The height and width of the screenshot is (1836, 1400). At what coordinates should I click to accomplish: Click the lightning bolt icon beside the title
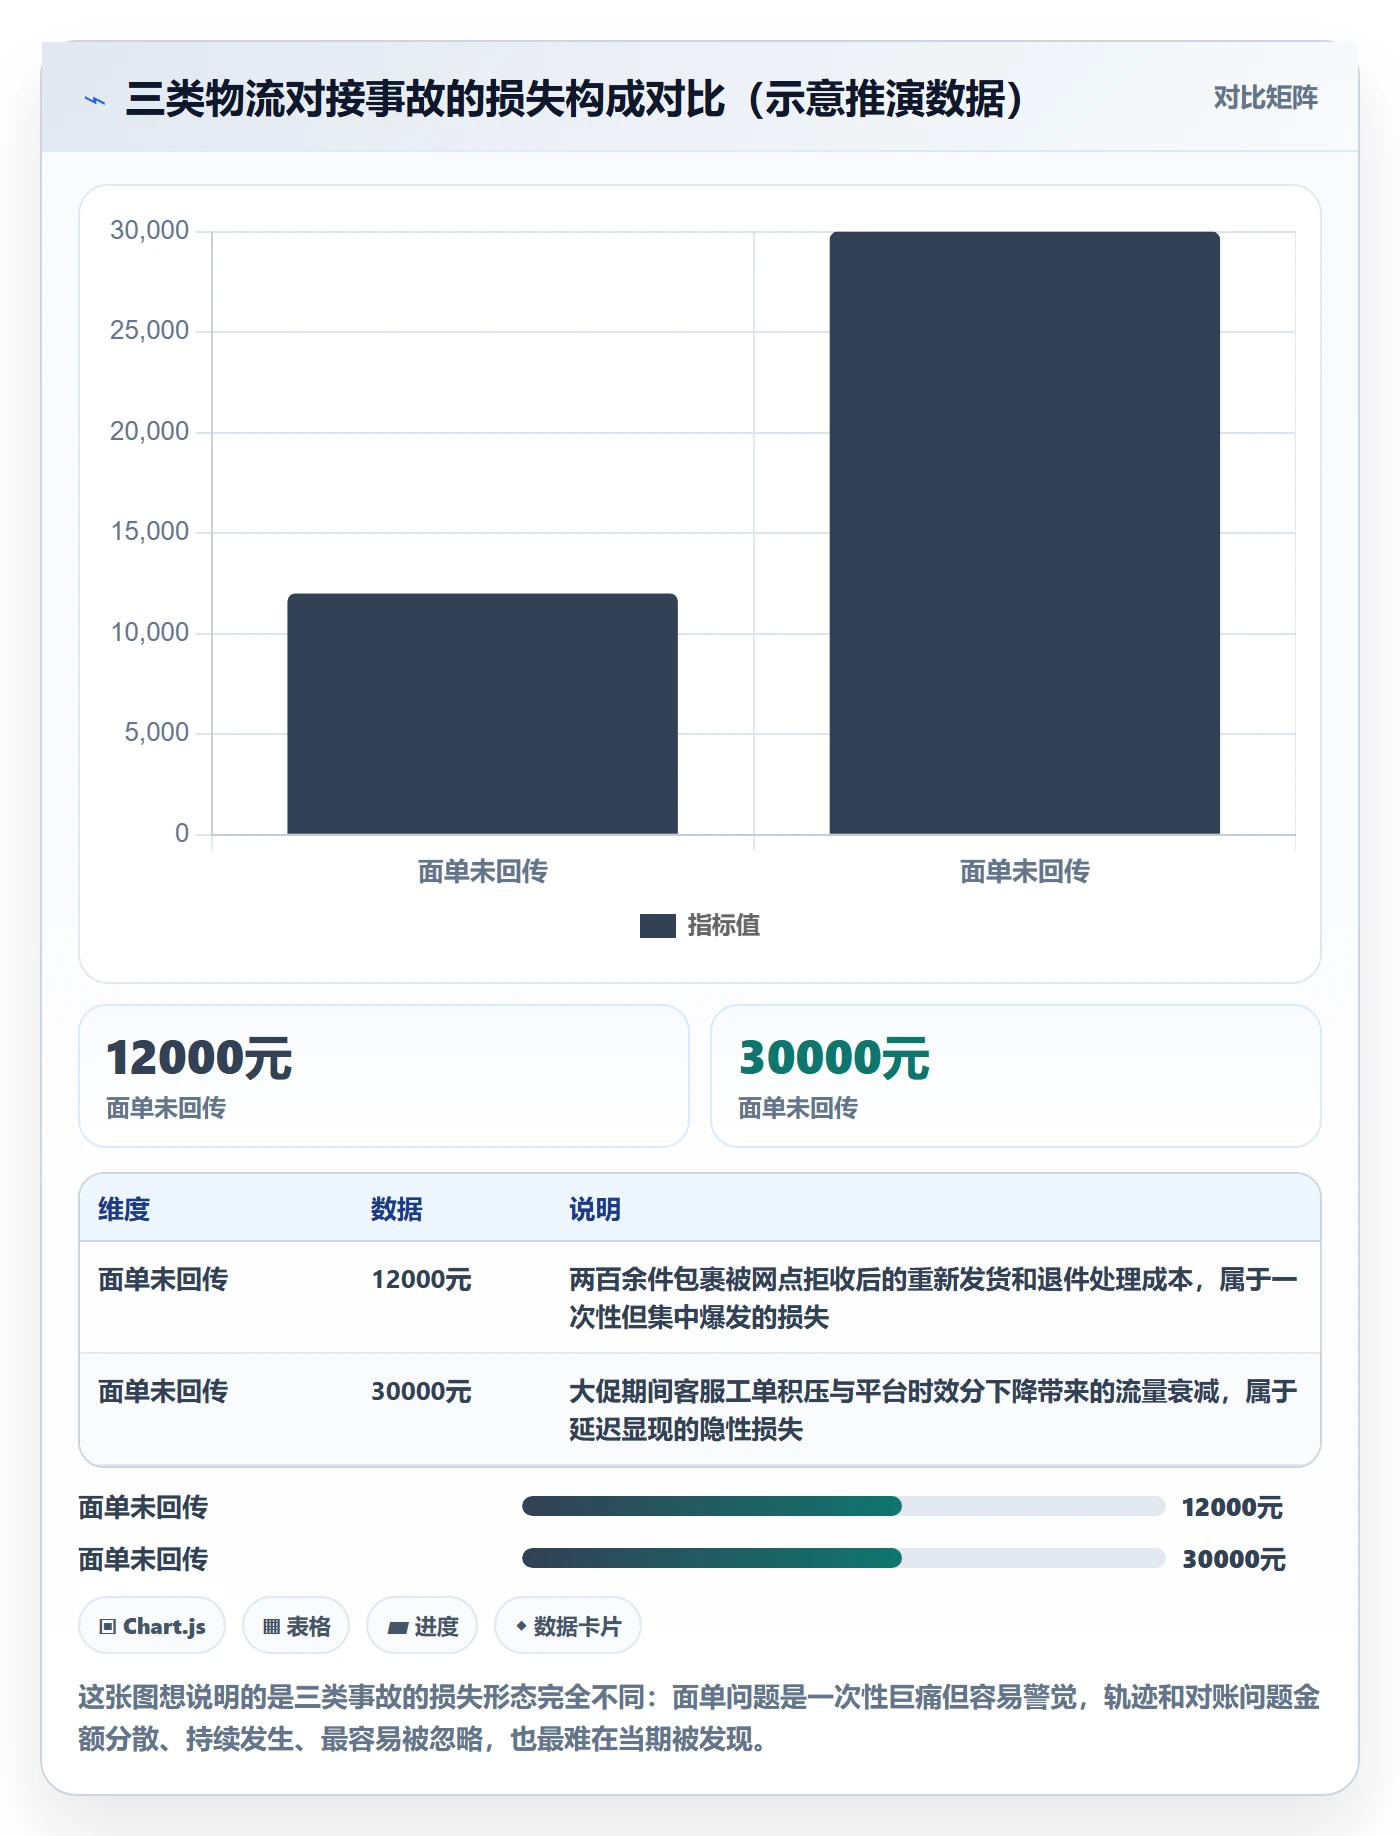pyautogui.click(x=95, y=100)
